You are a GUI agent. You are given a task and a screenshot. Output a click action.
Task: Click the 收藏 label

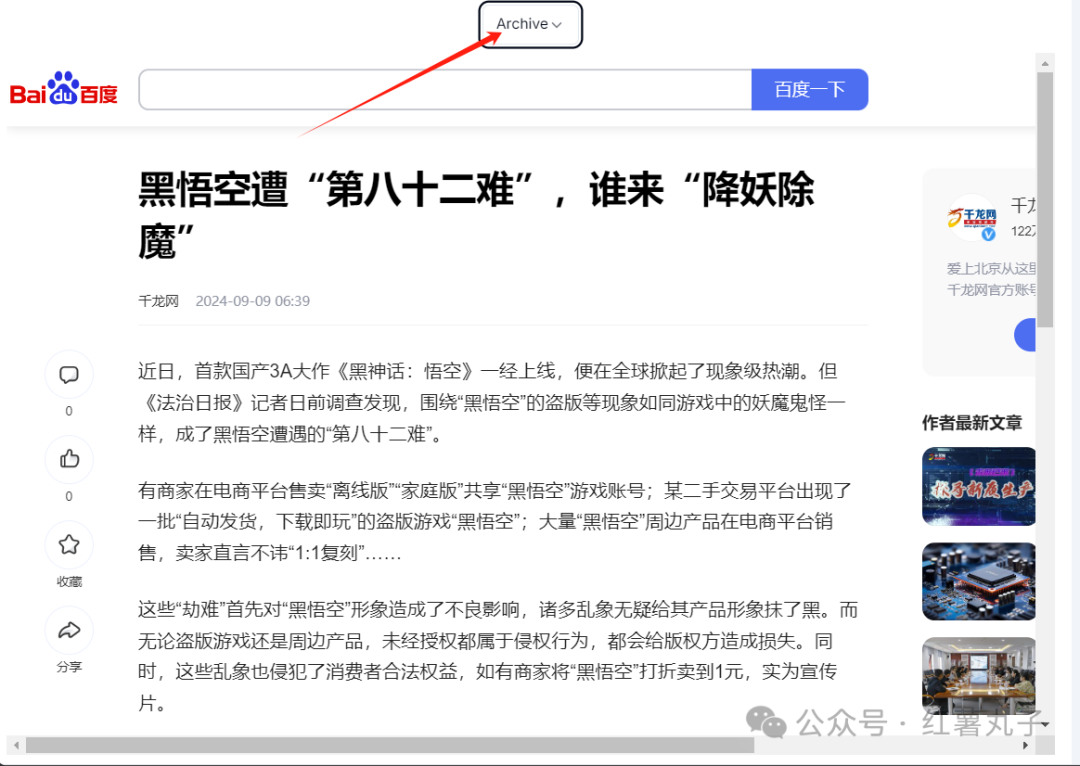[x=69, y=582]
